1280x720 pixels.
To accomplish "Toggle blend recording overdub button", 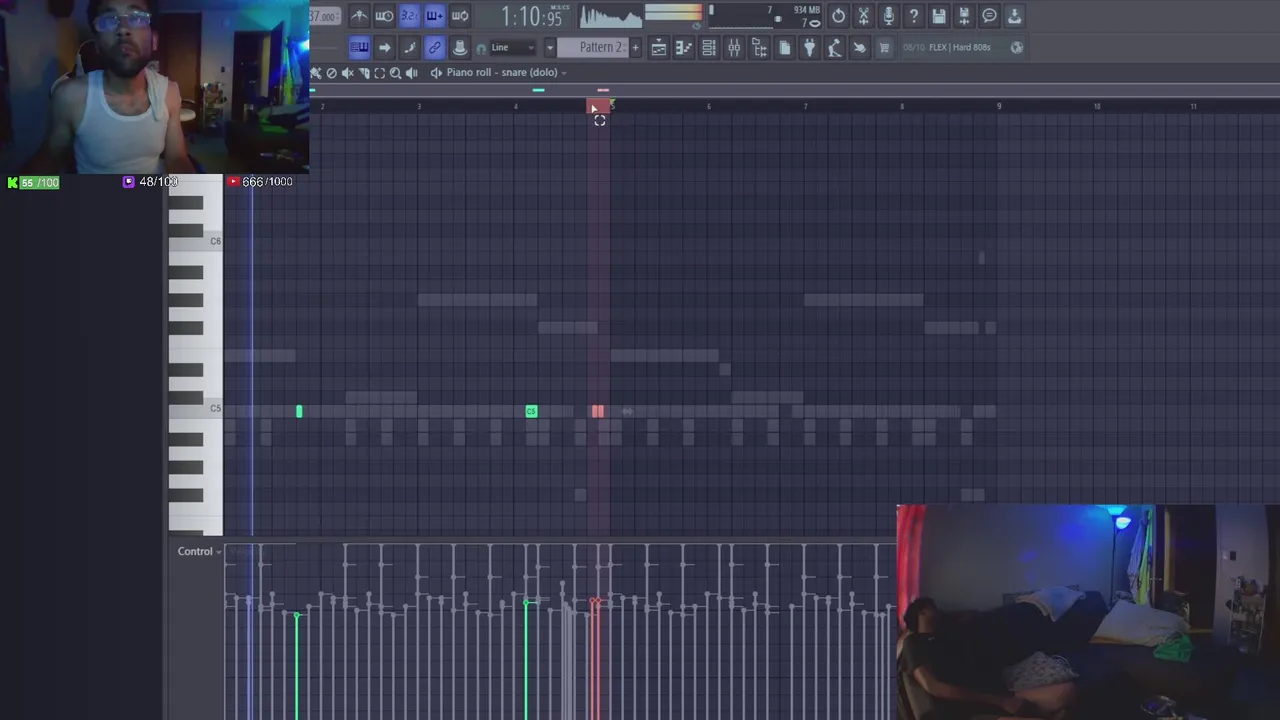I will point(434,16).
